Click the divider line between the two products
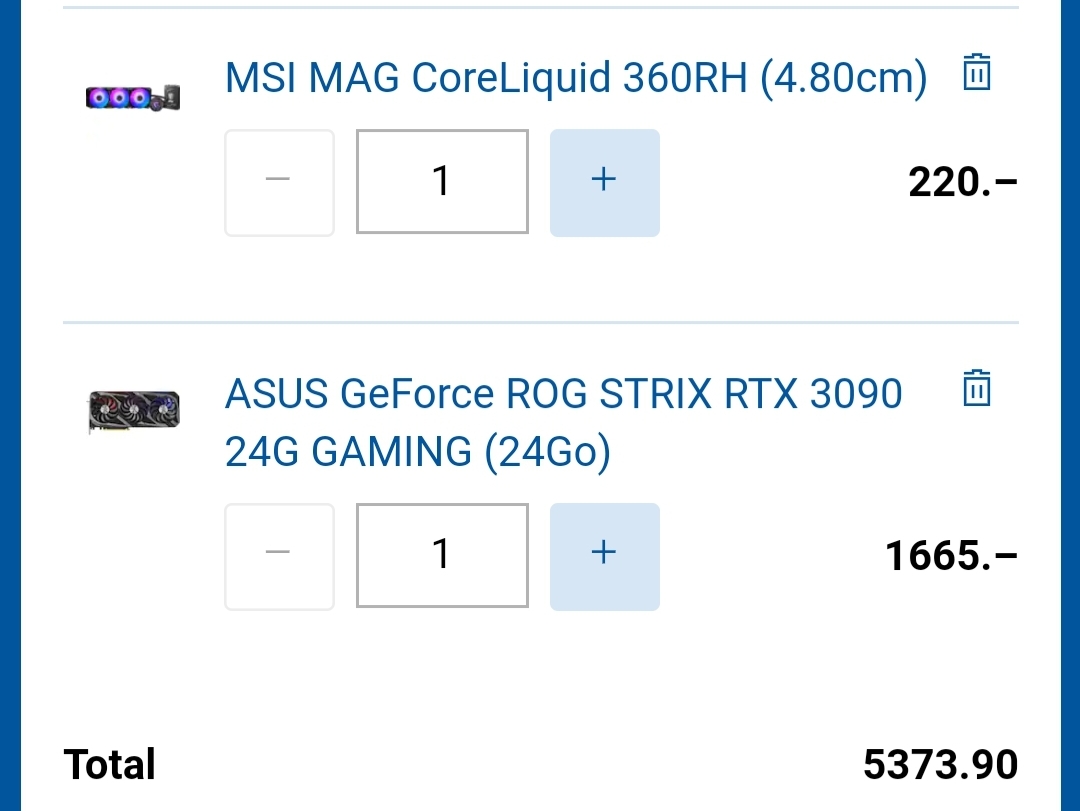Viewport: 1080px width, 811px height. point(540,323)
